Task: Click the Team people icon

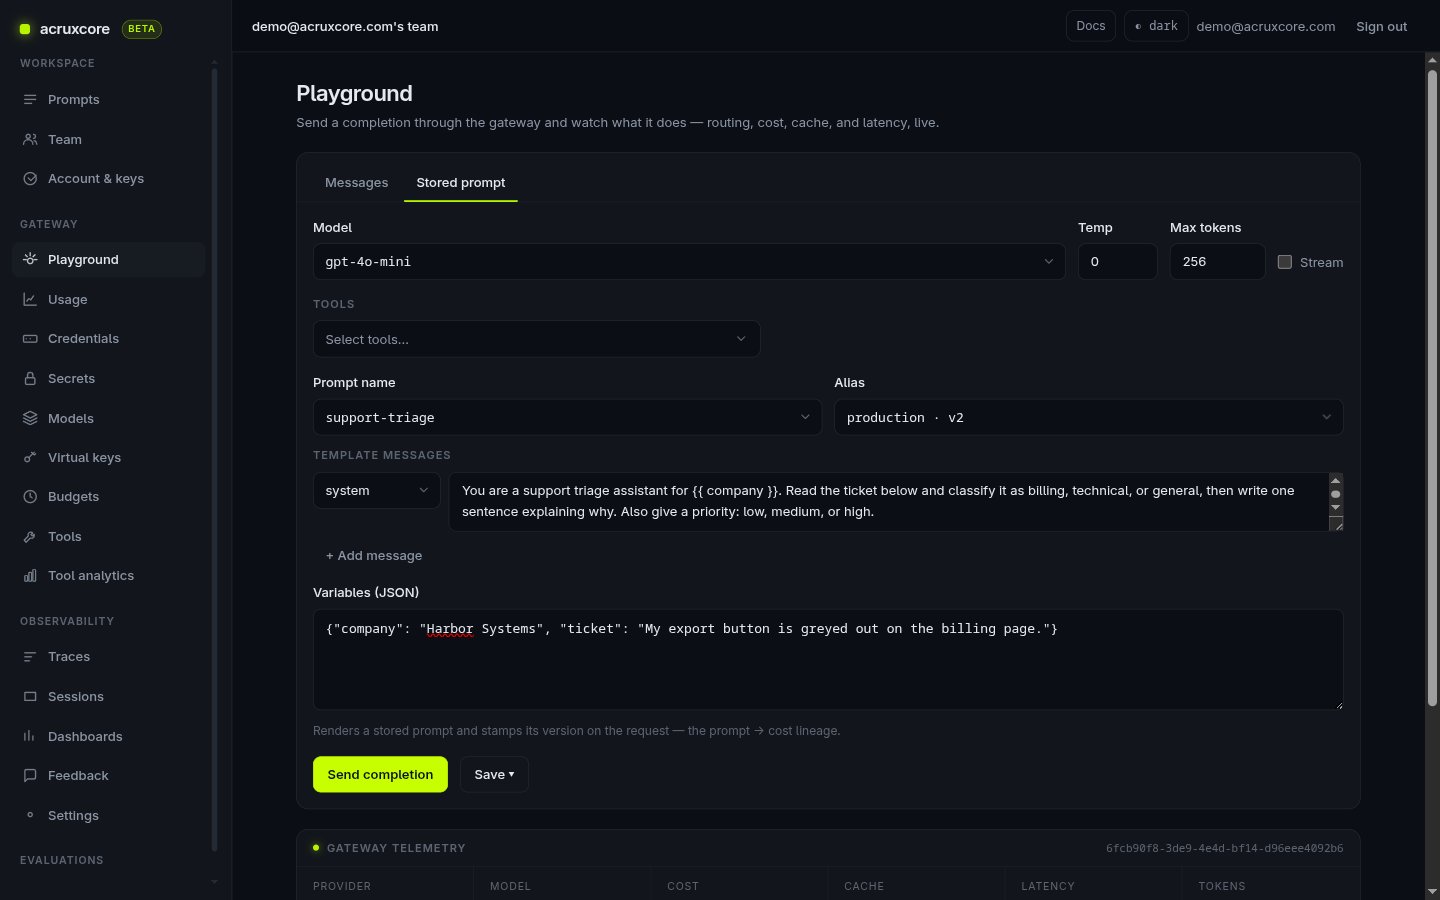Action: point(30,139)
